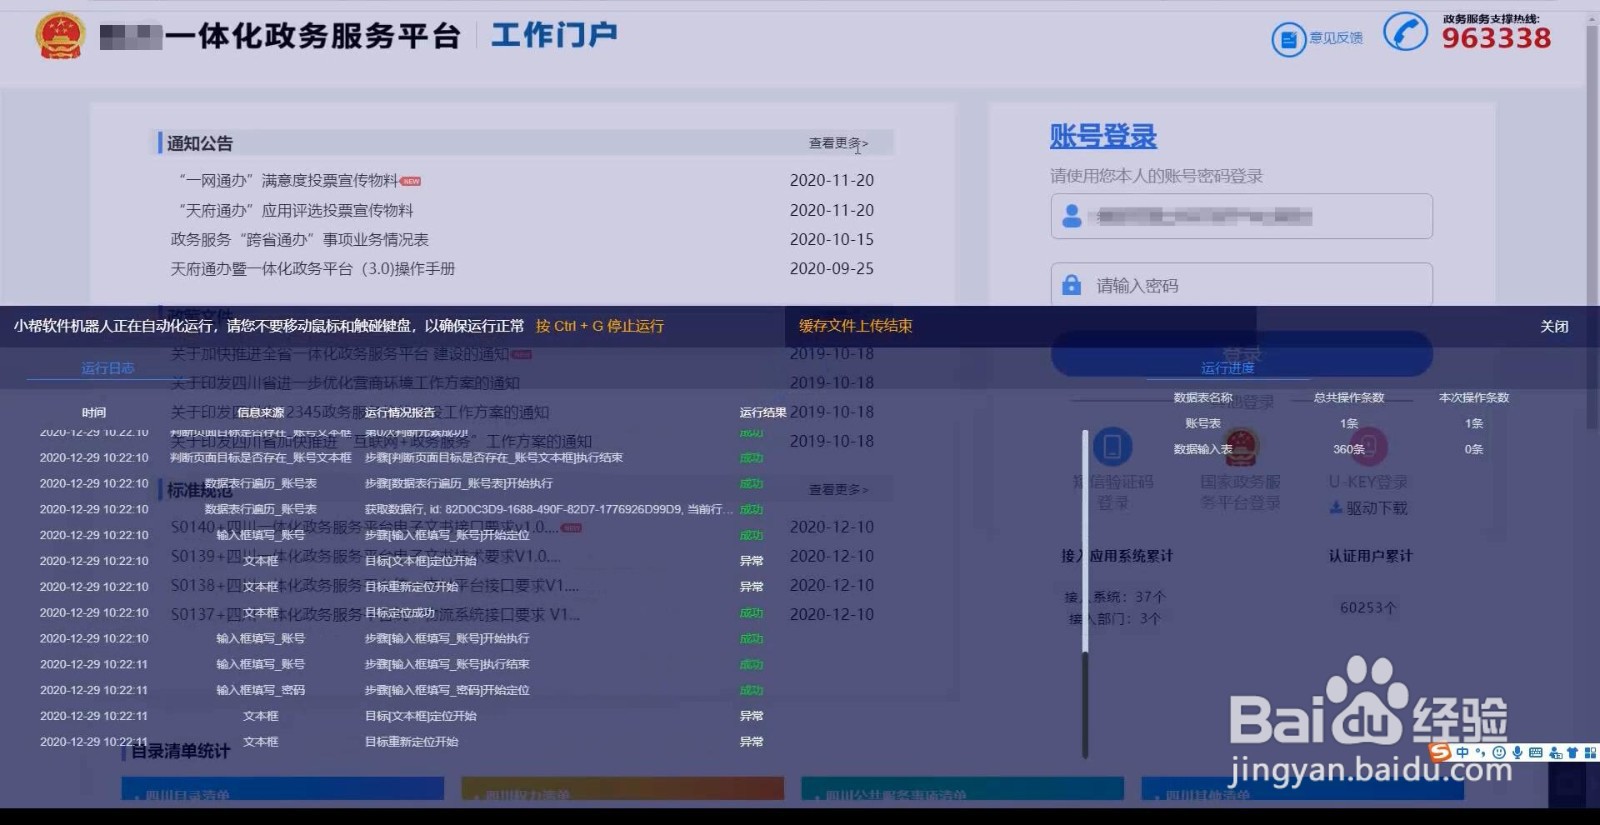Viewport: 1600px width, 825px height.
Task: Choose the 短信验证码登录 phone icon
Action: [1112, 446]
